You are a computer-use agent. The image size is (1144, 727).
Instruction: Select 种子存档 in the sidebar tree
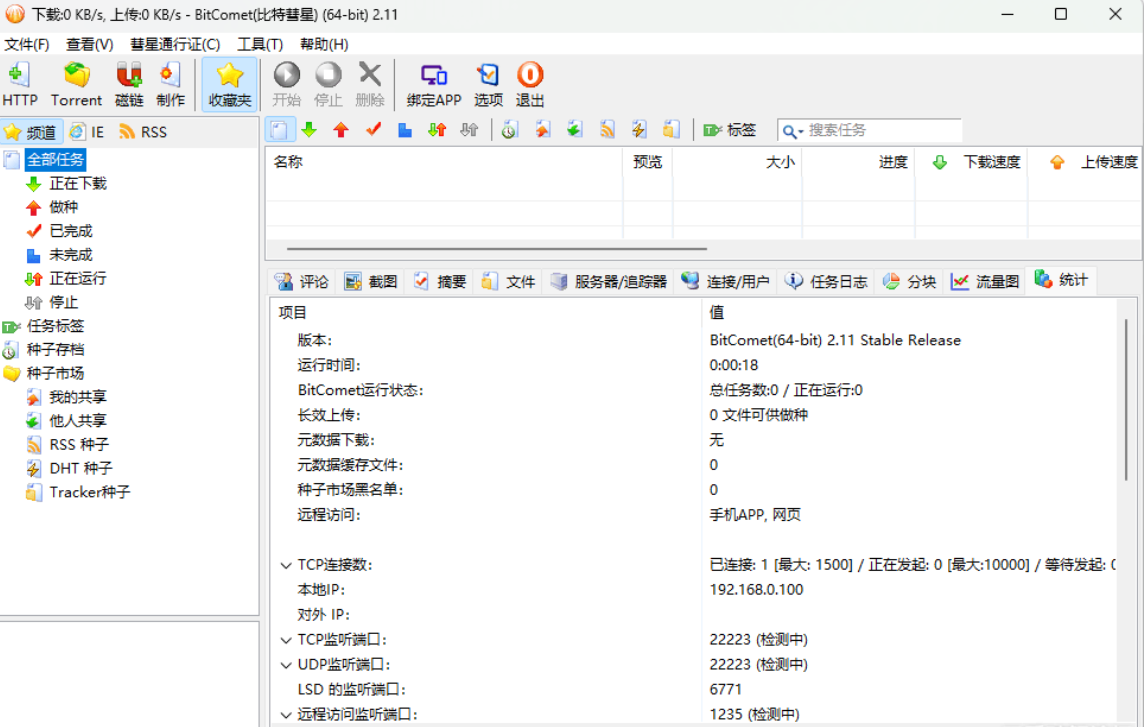pyautogui.click(x=55, y=350)
